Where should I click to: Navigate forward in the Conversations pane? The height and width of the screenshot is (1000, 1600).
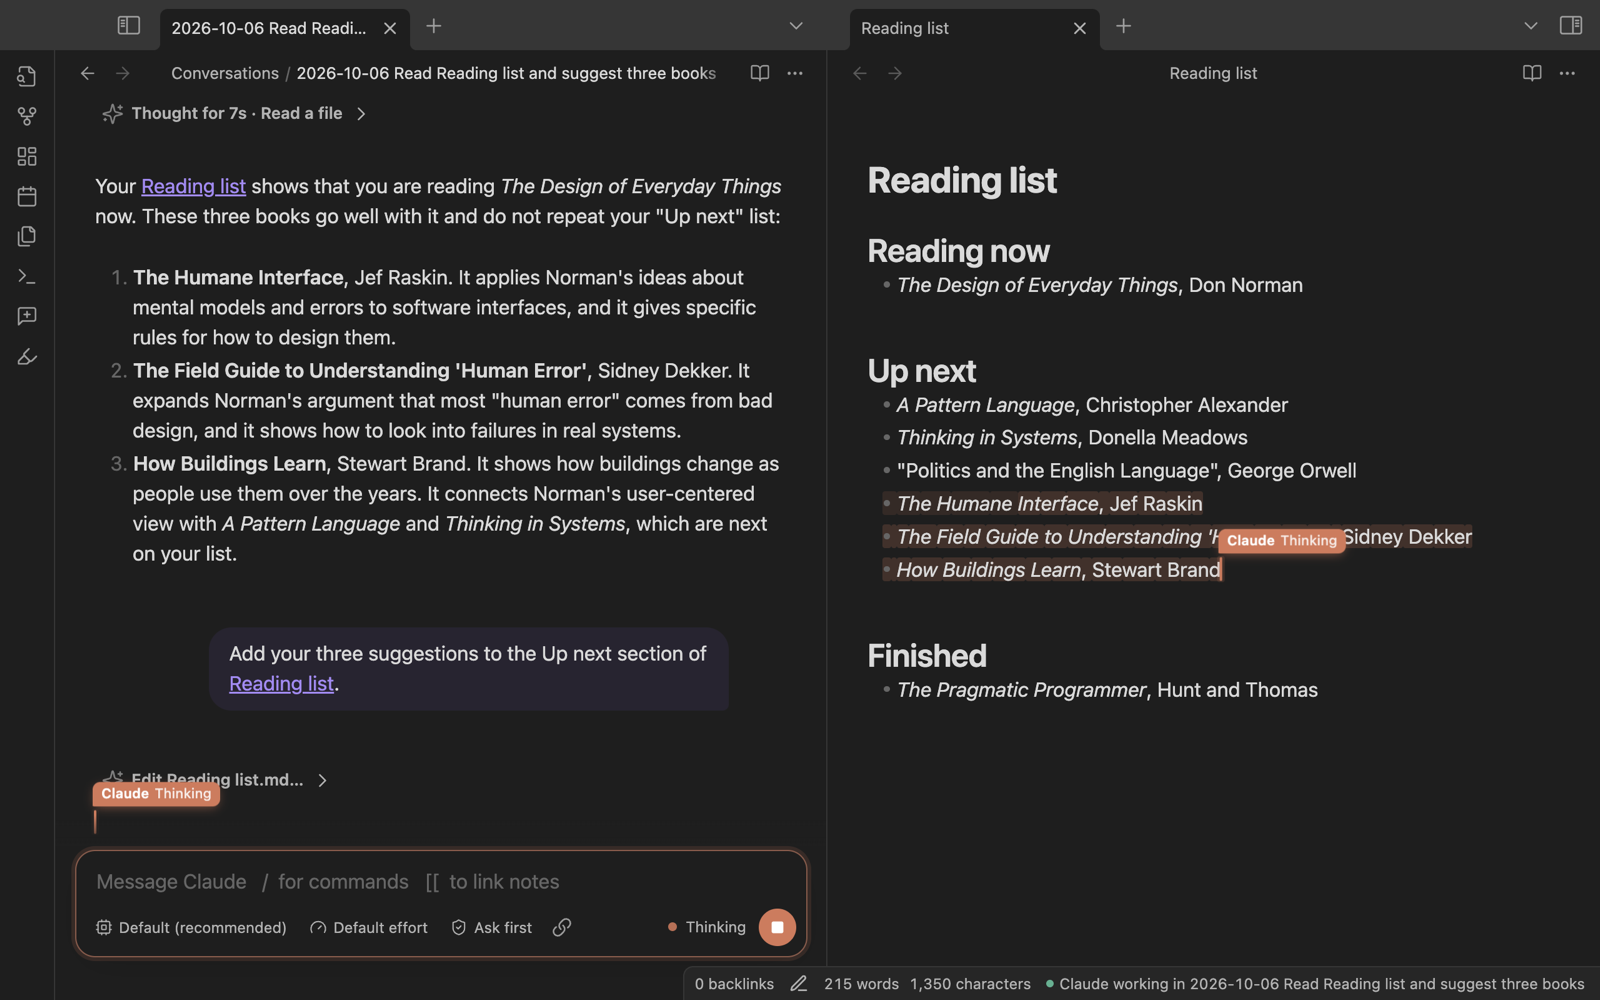[x=122, y=73]
